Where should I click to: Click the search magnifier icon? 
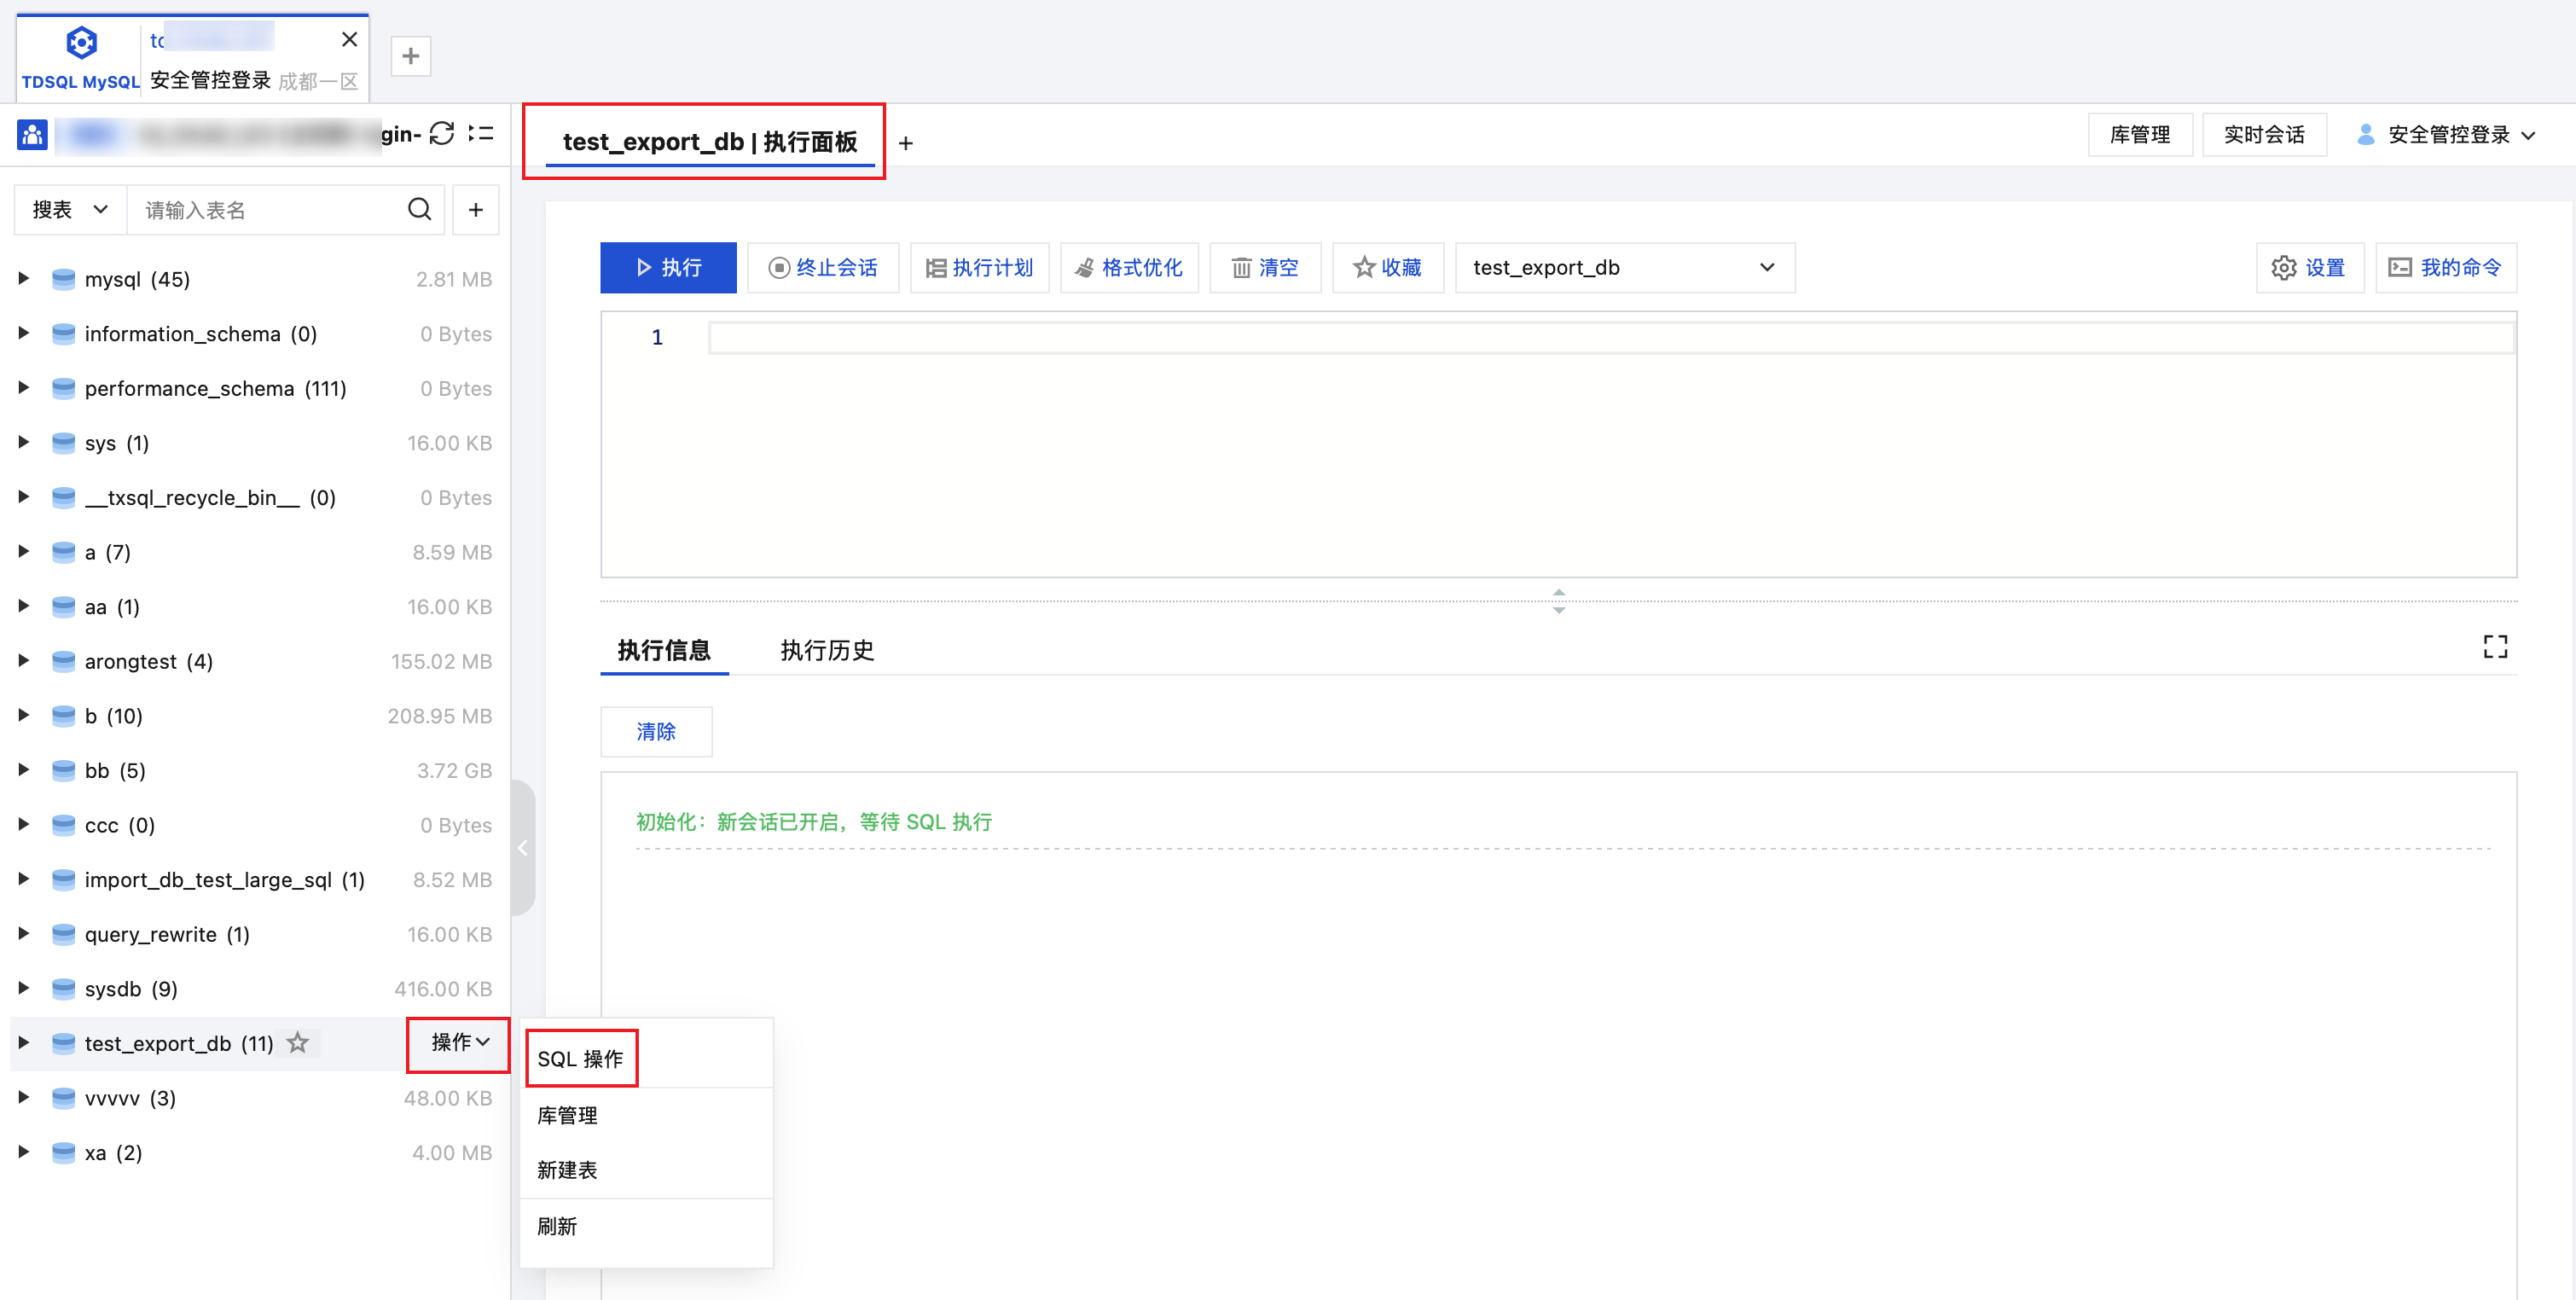(419, 209)
